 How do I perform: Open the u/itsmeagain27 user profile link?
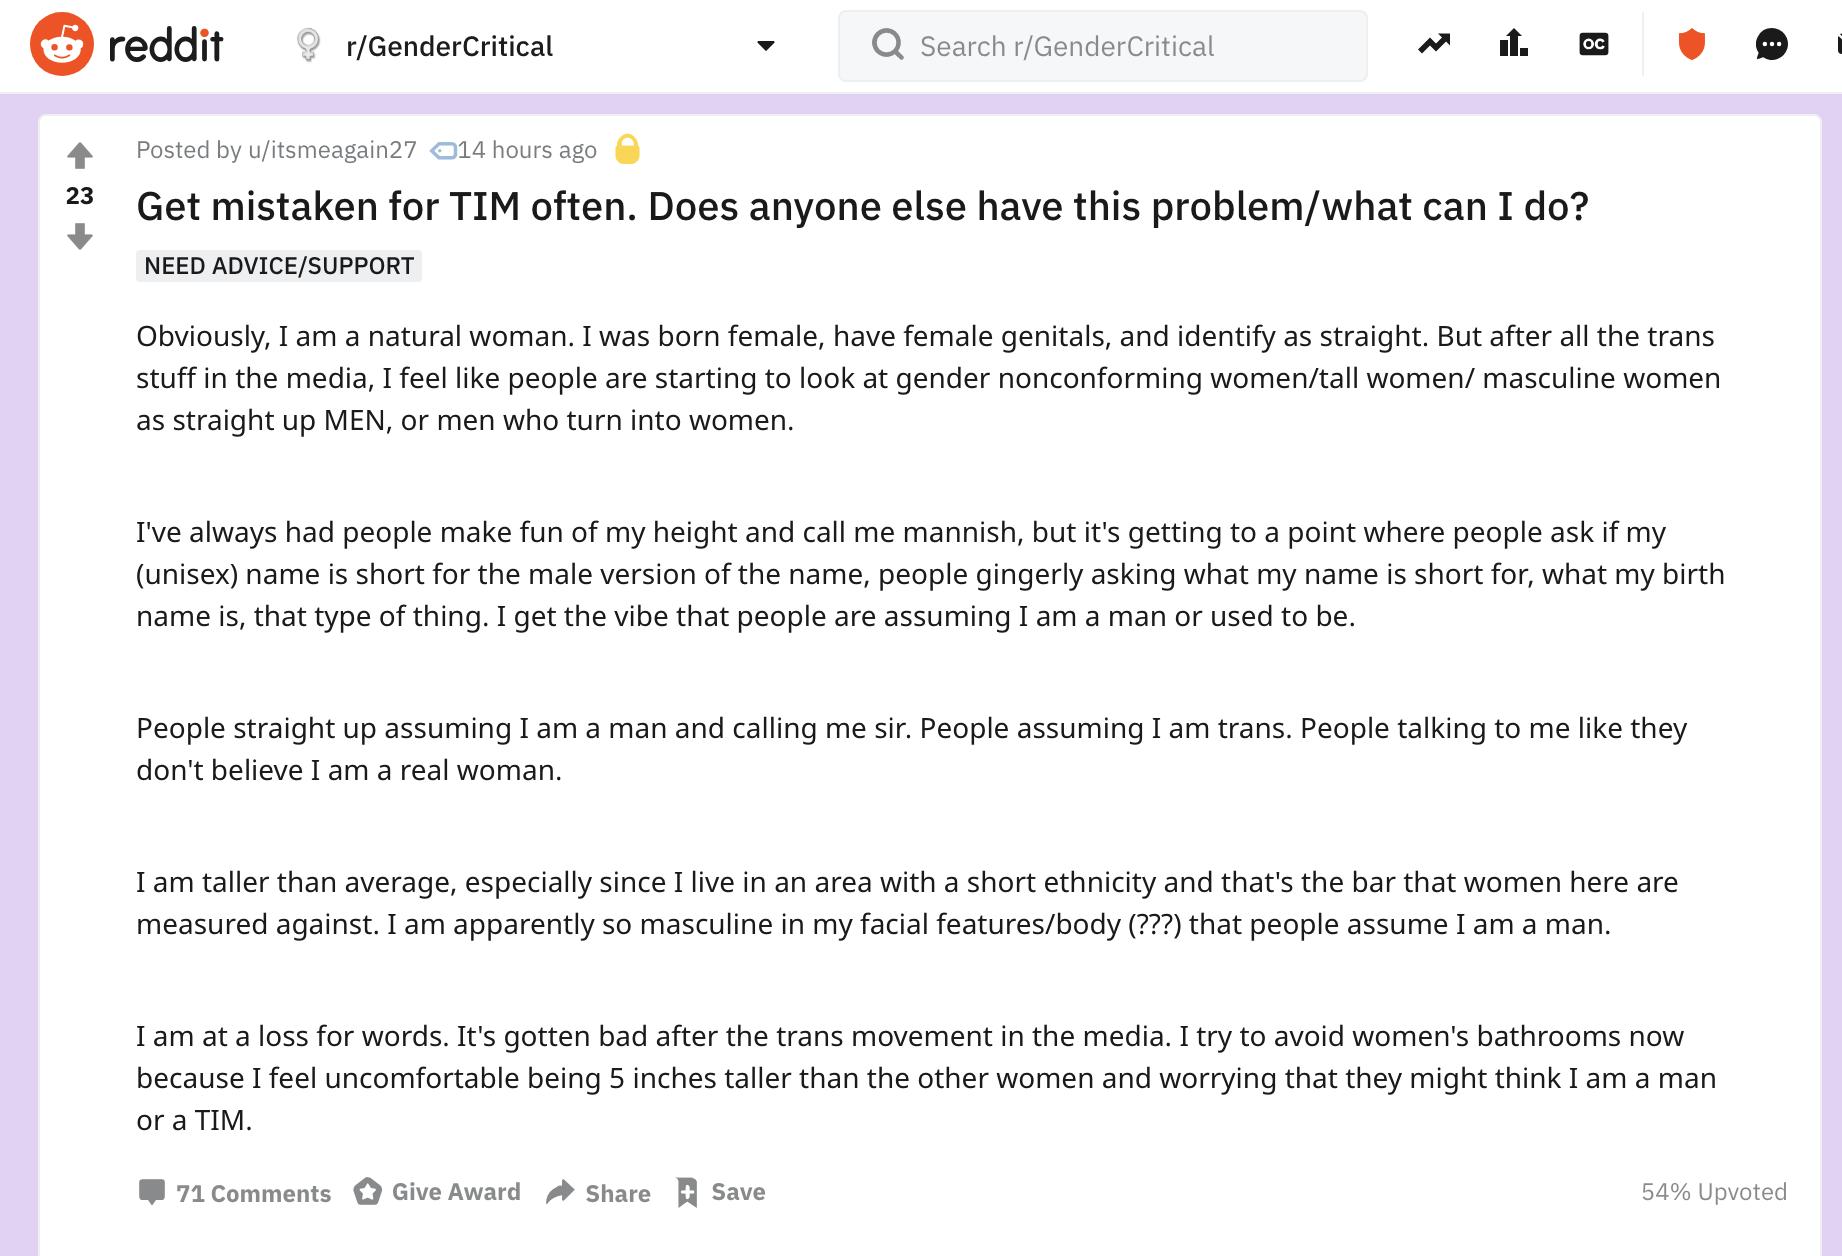[331, 150]
